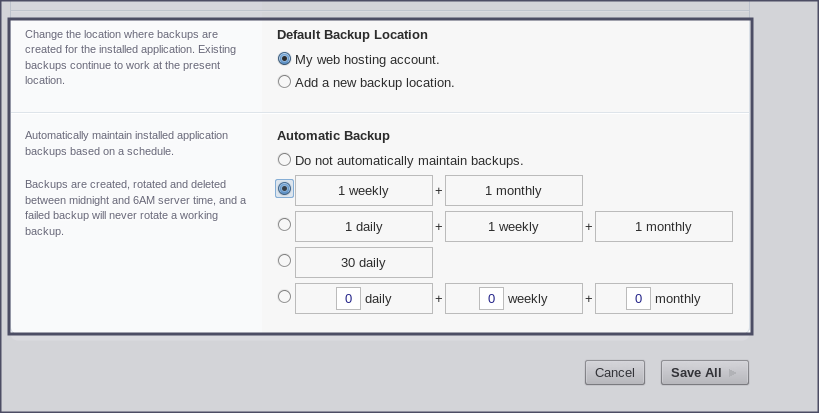Viewport: 819px width, 413px height.
Task: Click 1 monthly box in three-part schedule
Action: pyautogui.click(x=663, y=226)
